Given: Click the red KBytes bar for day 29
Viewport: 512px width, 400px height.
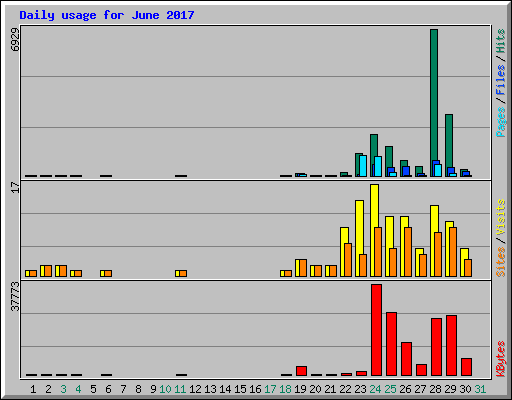Looking at the screenshot, I should pyautogui.click(x=451, y=346).
